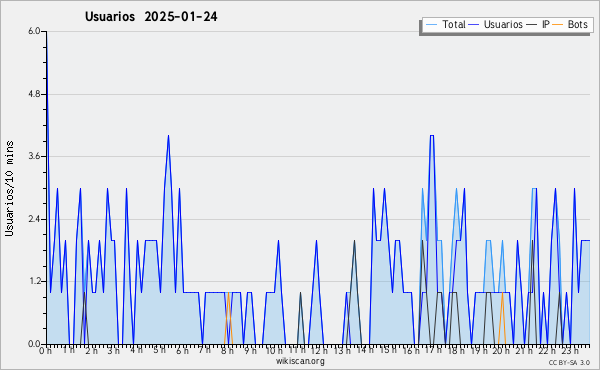
Task: Click the 9 h x-axis label
Action: pyautogui.click(x=250, y=350)
